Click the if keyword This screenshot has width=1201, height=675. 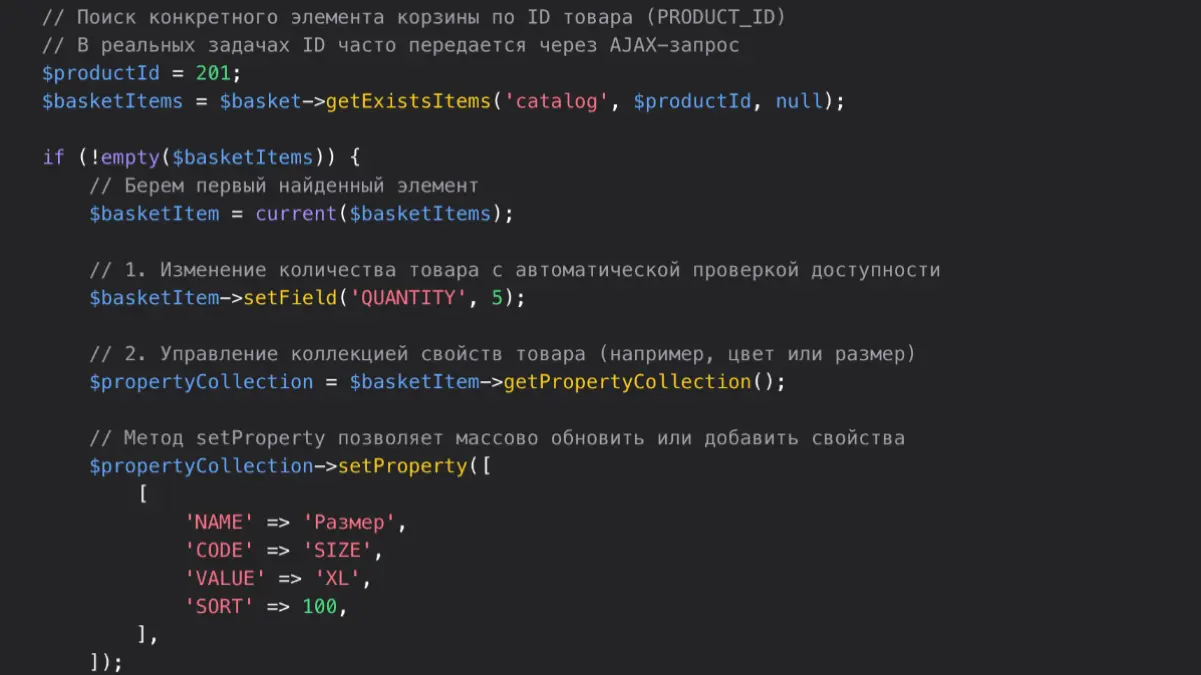(53, 157)
